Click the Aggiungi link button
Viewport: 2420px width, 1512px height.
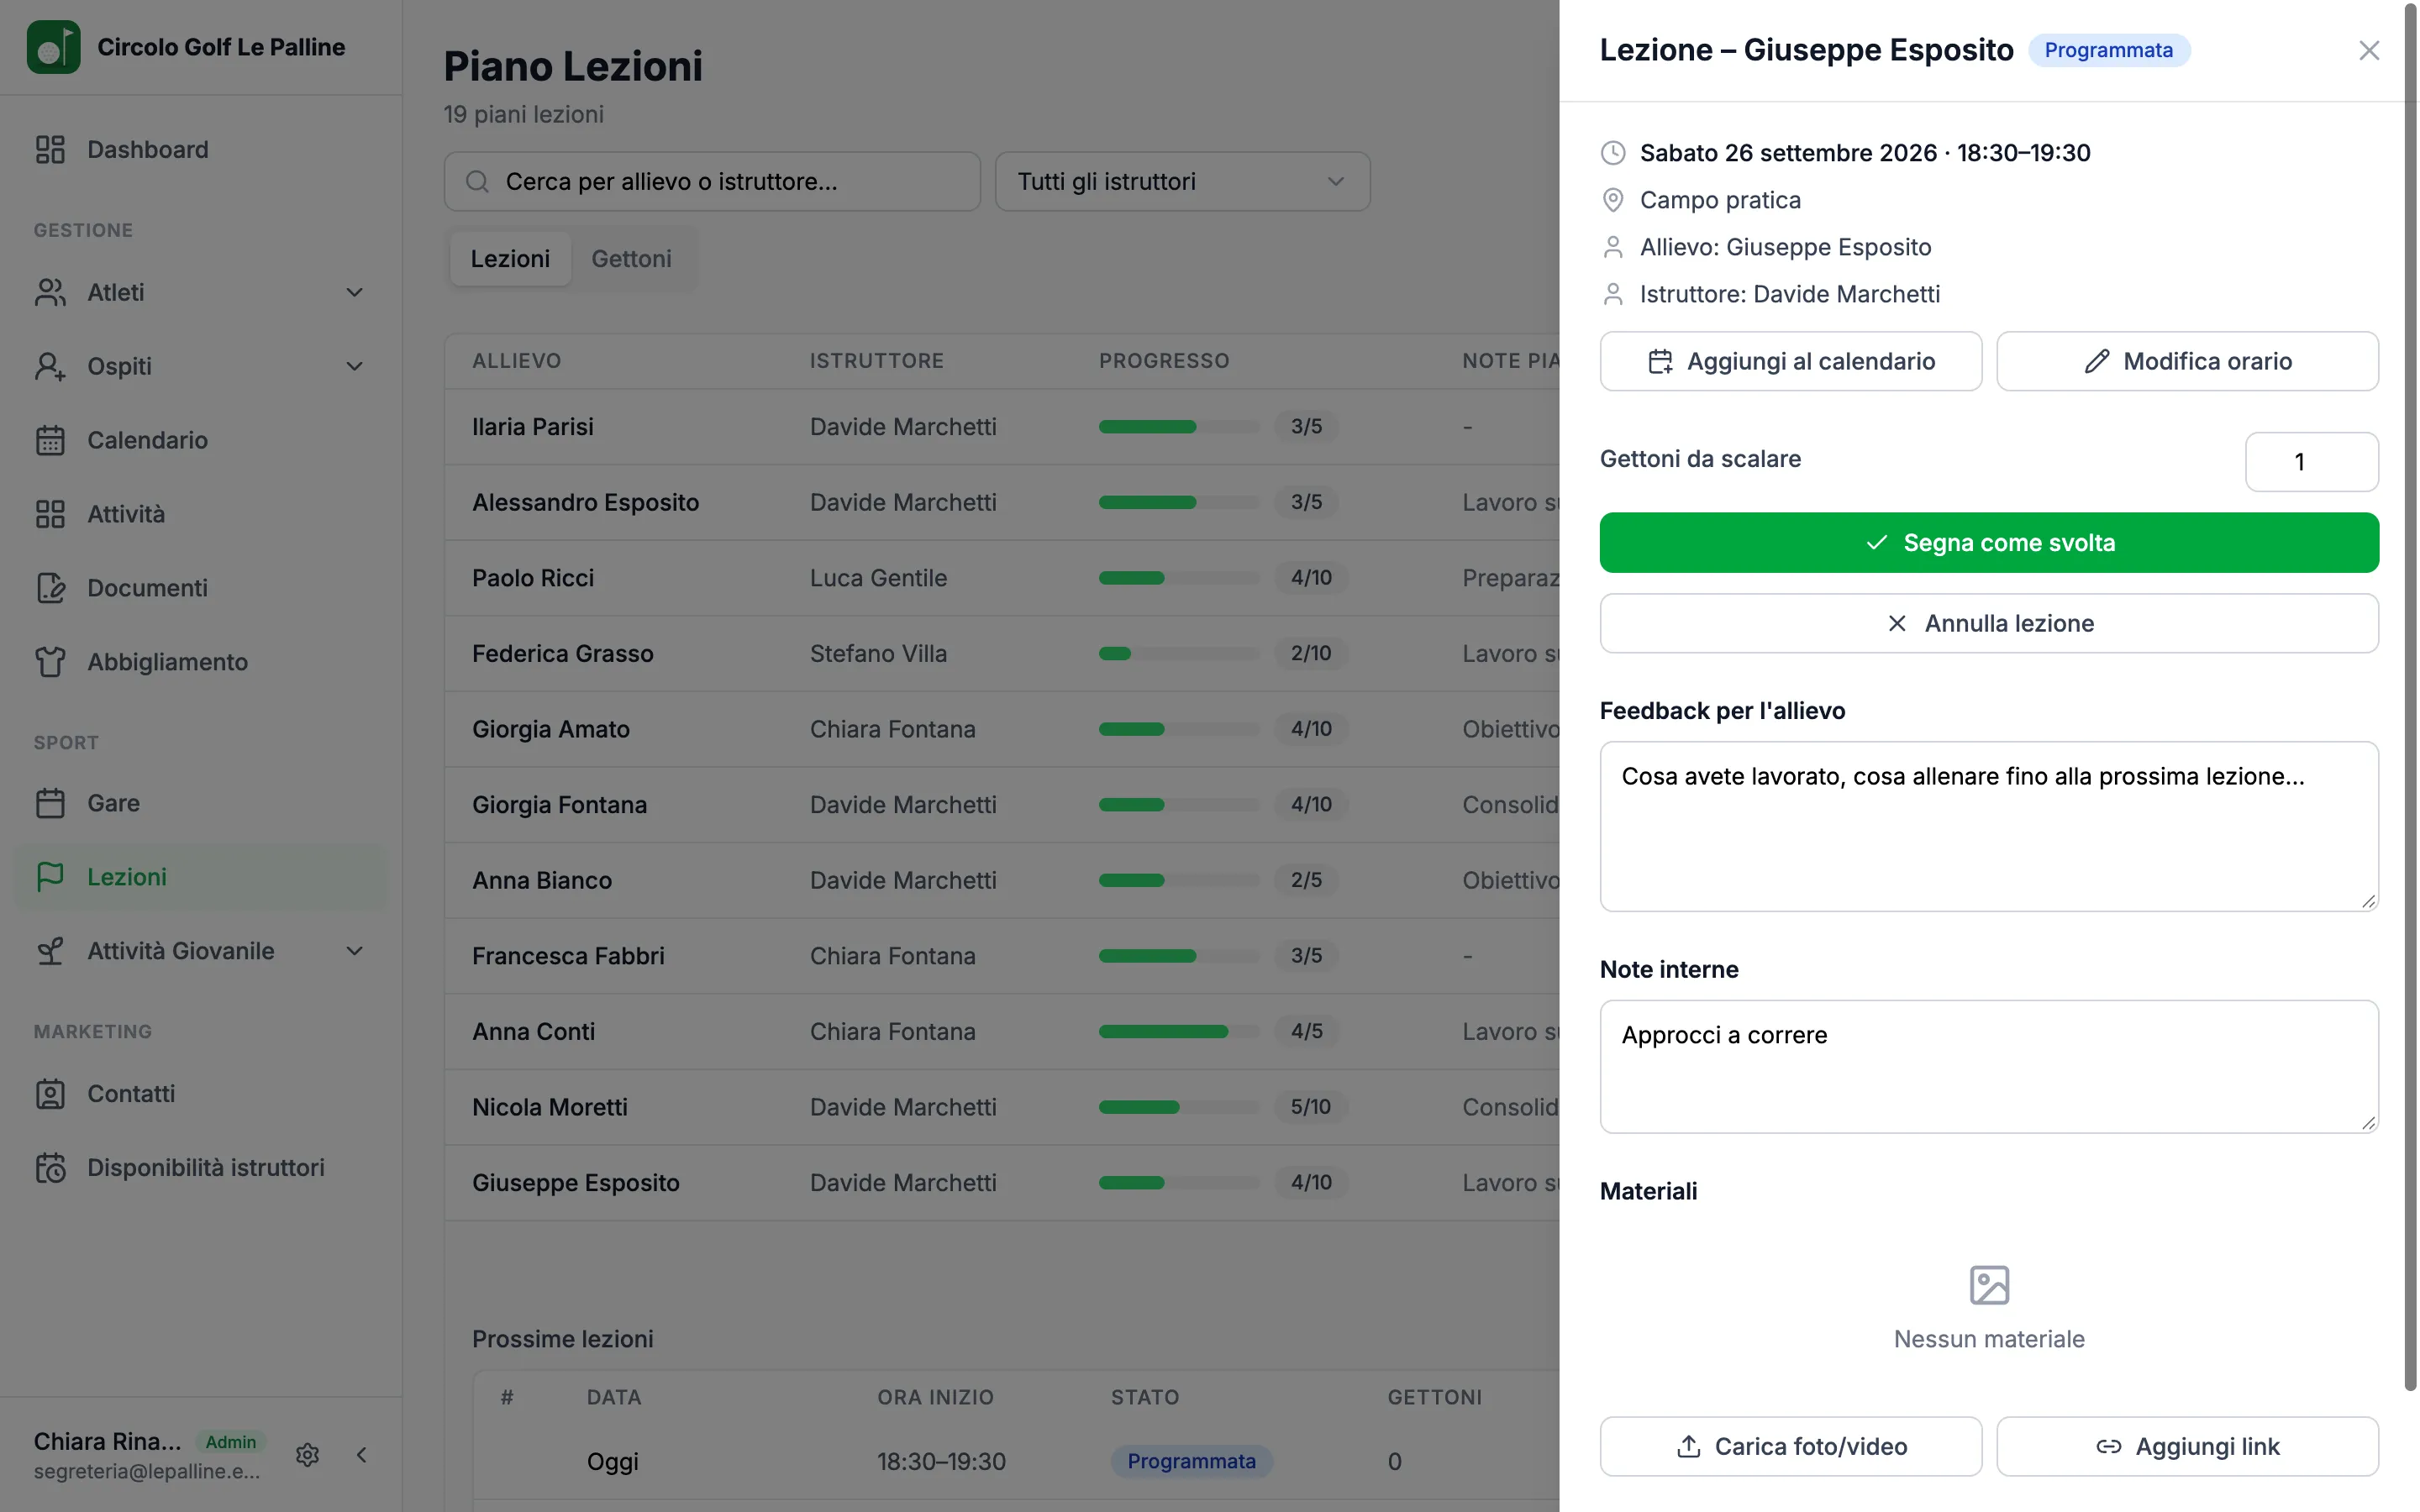pyautogui.click(x=2187, y=1446)
